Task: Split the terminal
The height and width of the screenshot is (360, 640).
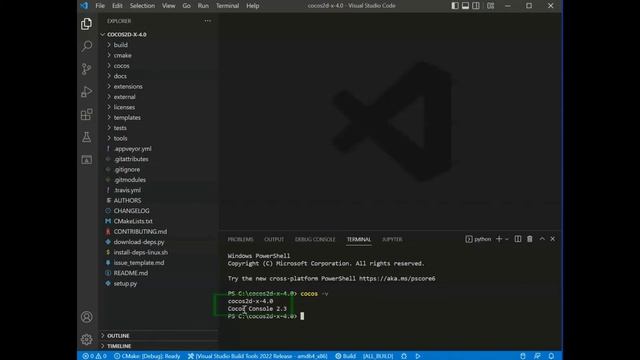Action: pyautogui.click(x=518, y=239)
